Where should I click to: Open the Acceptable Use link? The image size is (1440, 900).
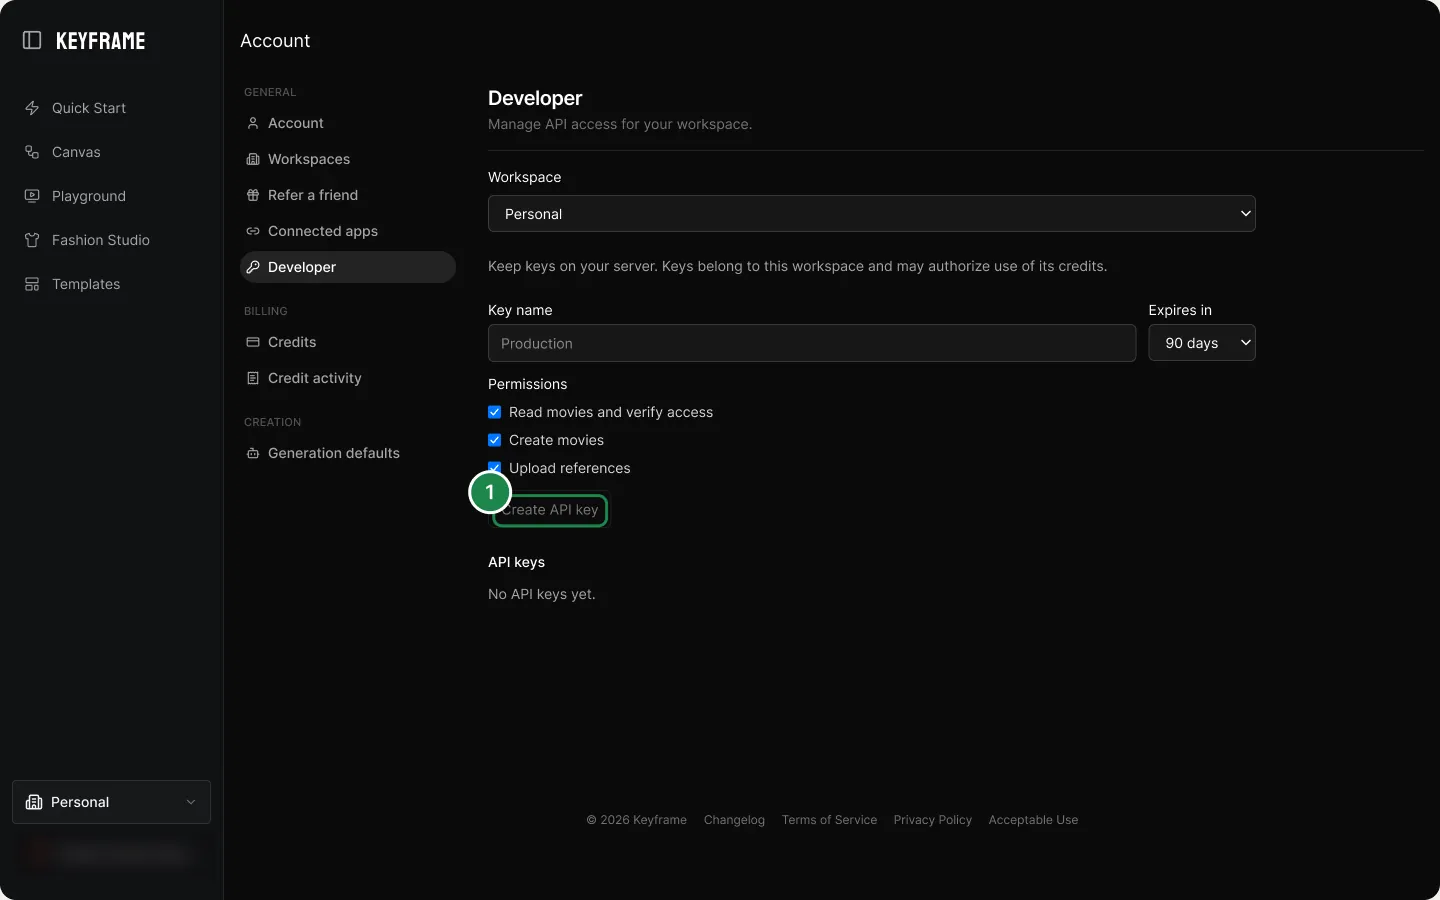coord(1033,820)
